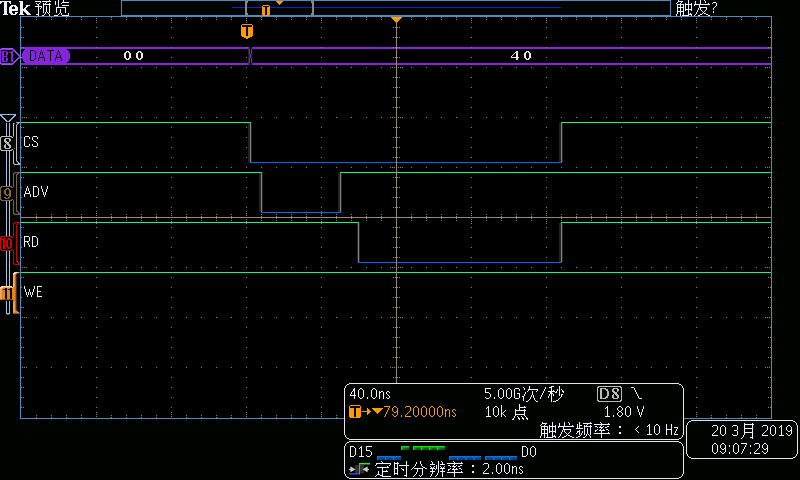Click the WE signal label
Image resolution: width=800 pixels, height=480 pixels.
pyautogui.click(x=33, y=292)
